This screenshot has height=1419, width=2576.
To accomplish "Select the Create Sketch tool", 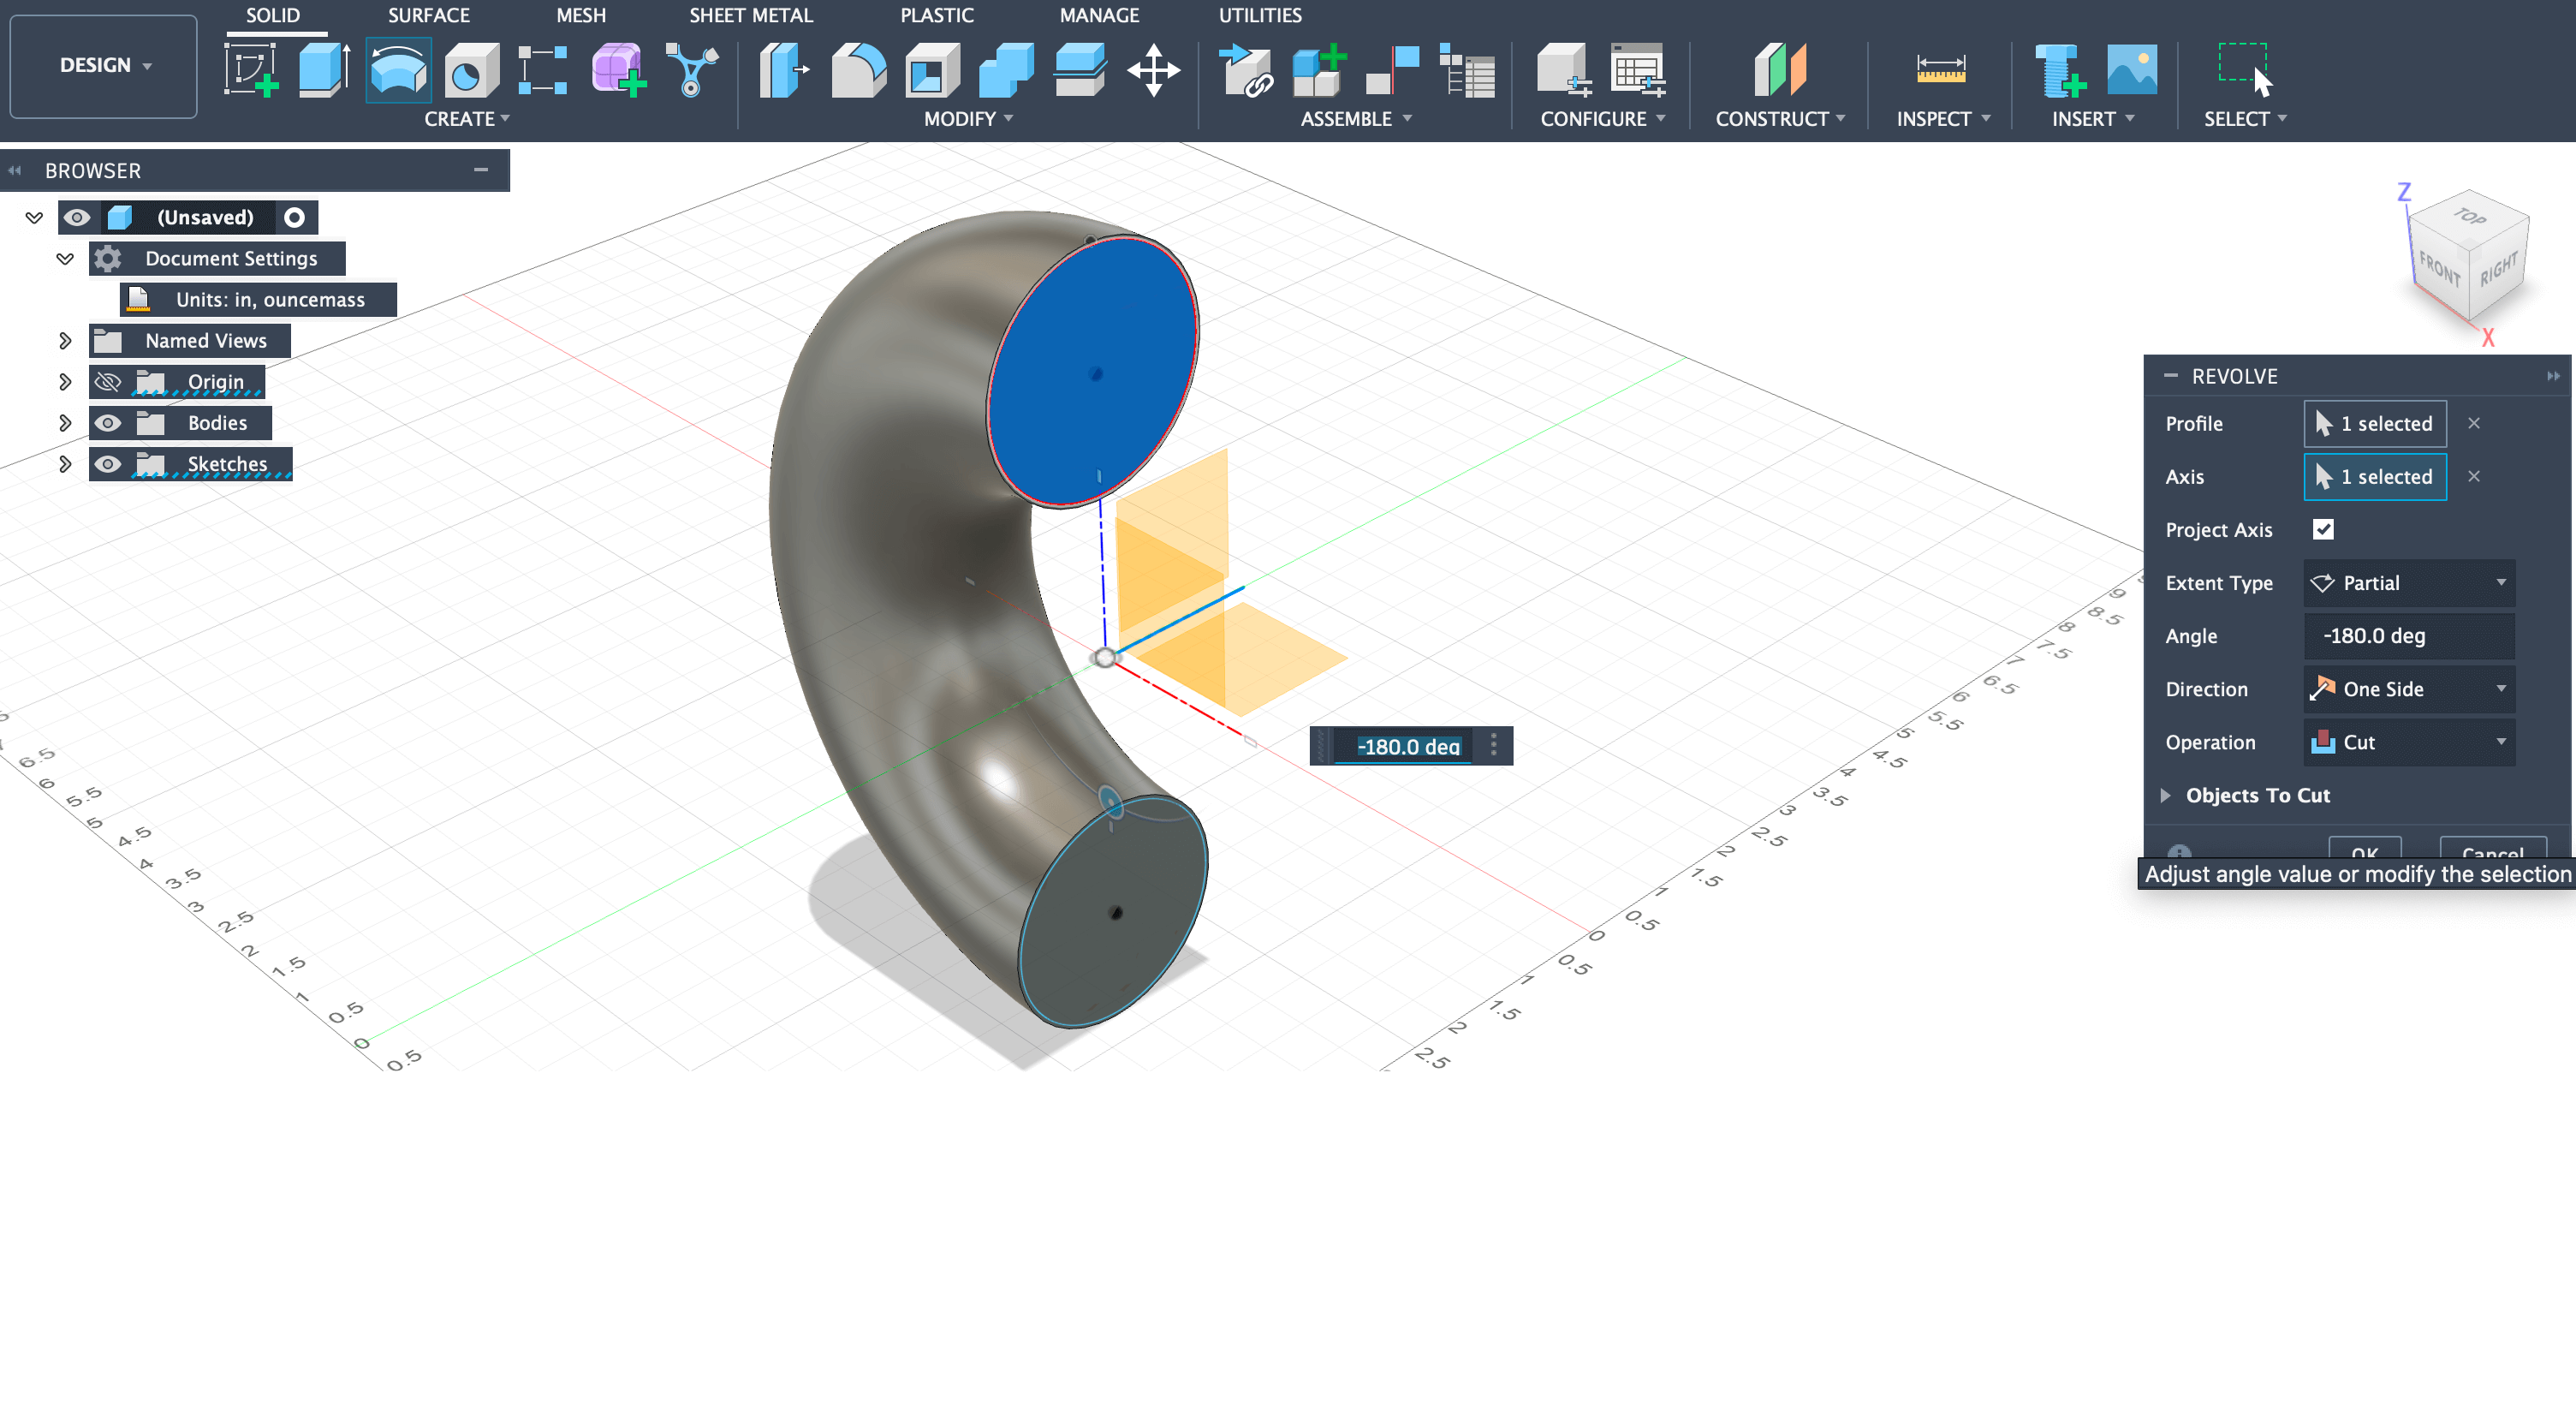I will point(248,70).
